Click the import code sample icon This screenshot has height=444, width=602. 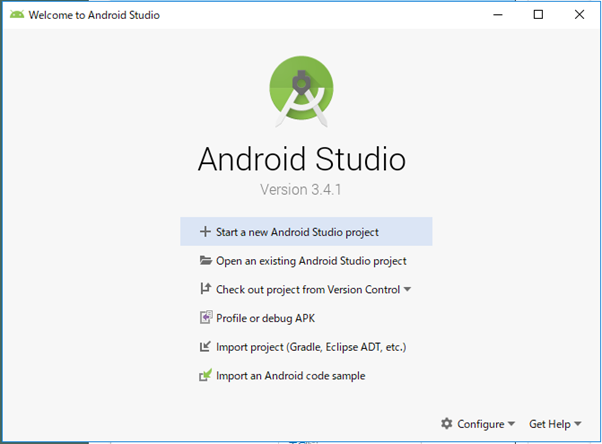click(205, 375)
